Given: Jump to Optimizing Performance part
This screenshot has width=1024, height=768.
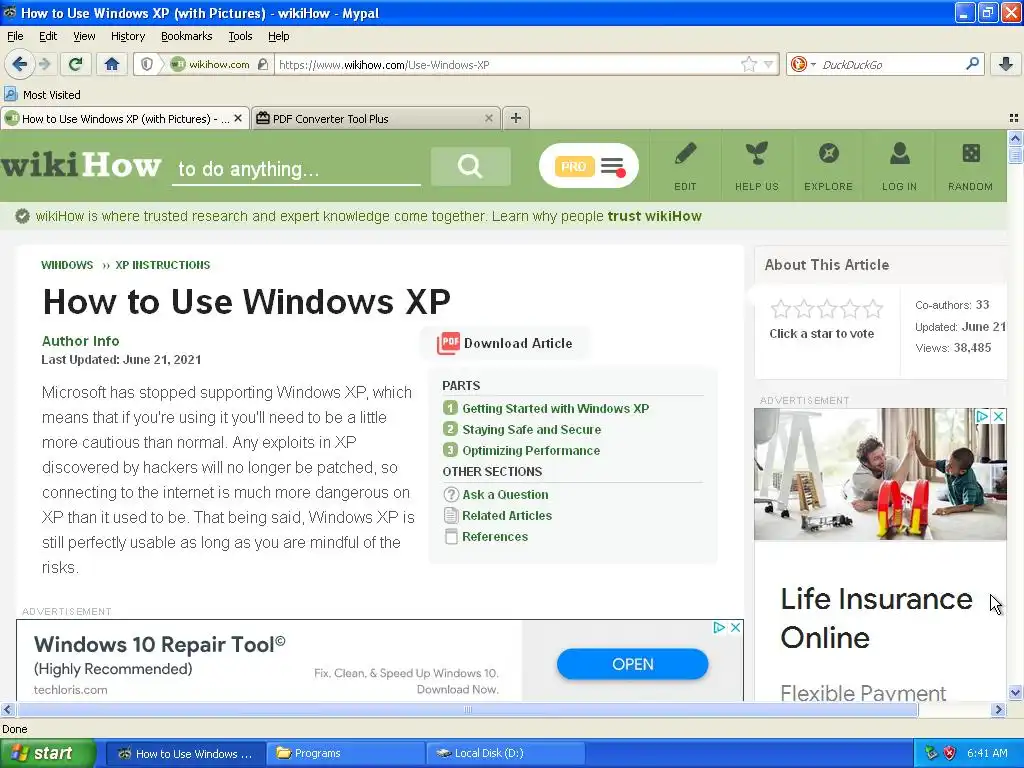Looking at the screenshot, I should click(x=531, y=451).
